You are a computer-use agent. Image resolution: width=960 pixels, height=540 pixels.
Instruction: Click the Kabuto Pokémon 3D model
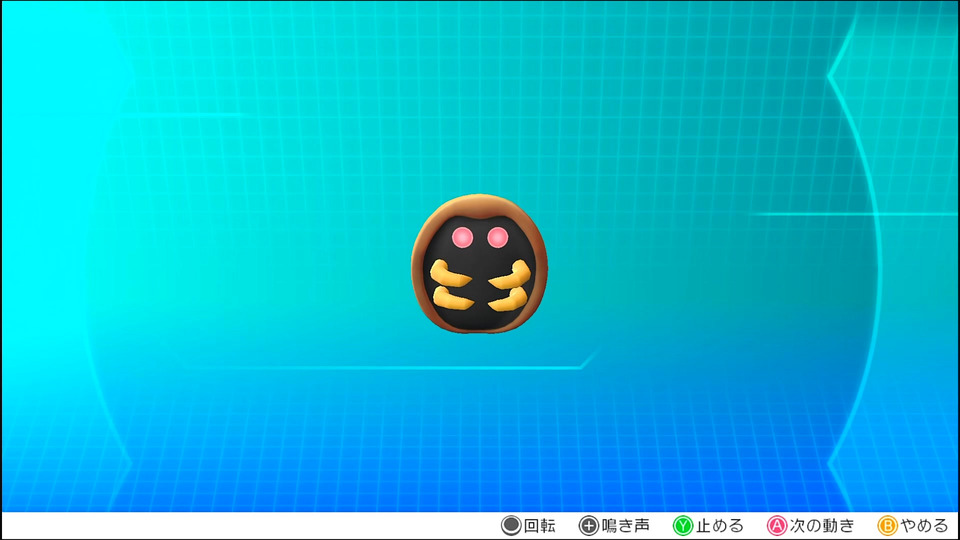tap(479, 264)
